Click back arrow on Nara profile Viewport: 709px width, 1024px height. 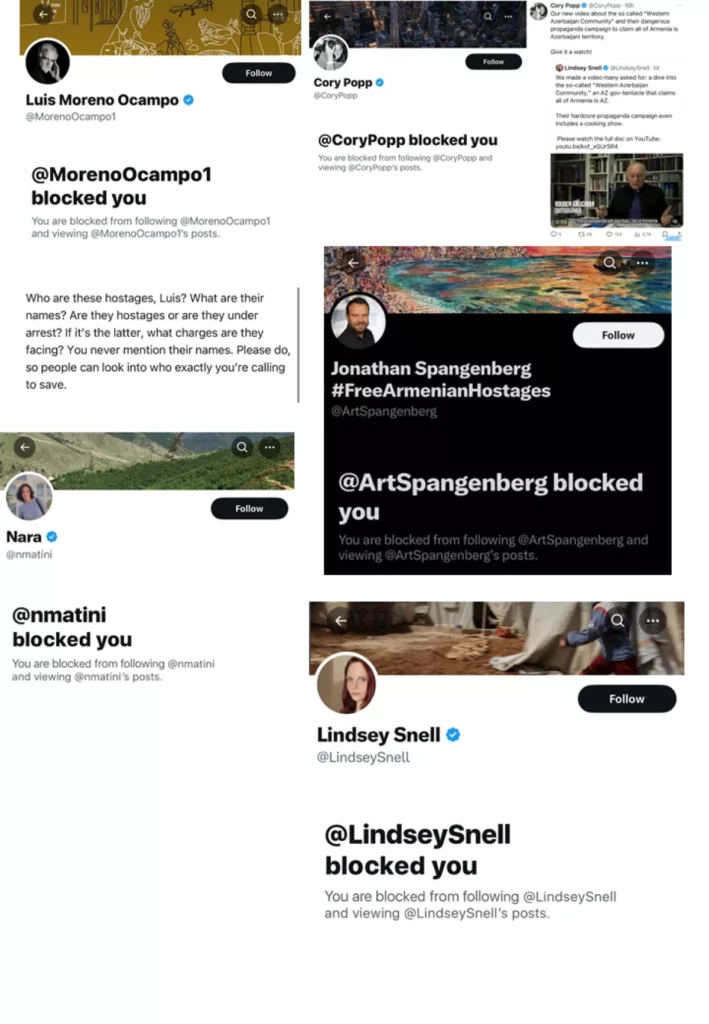pos(25,447)
